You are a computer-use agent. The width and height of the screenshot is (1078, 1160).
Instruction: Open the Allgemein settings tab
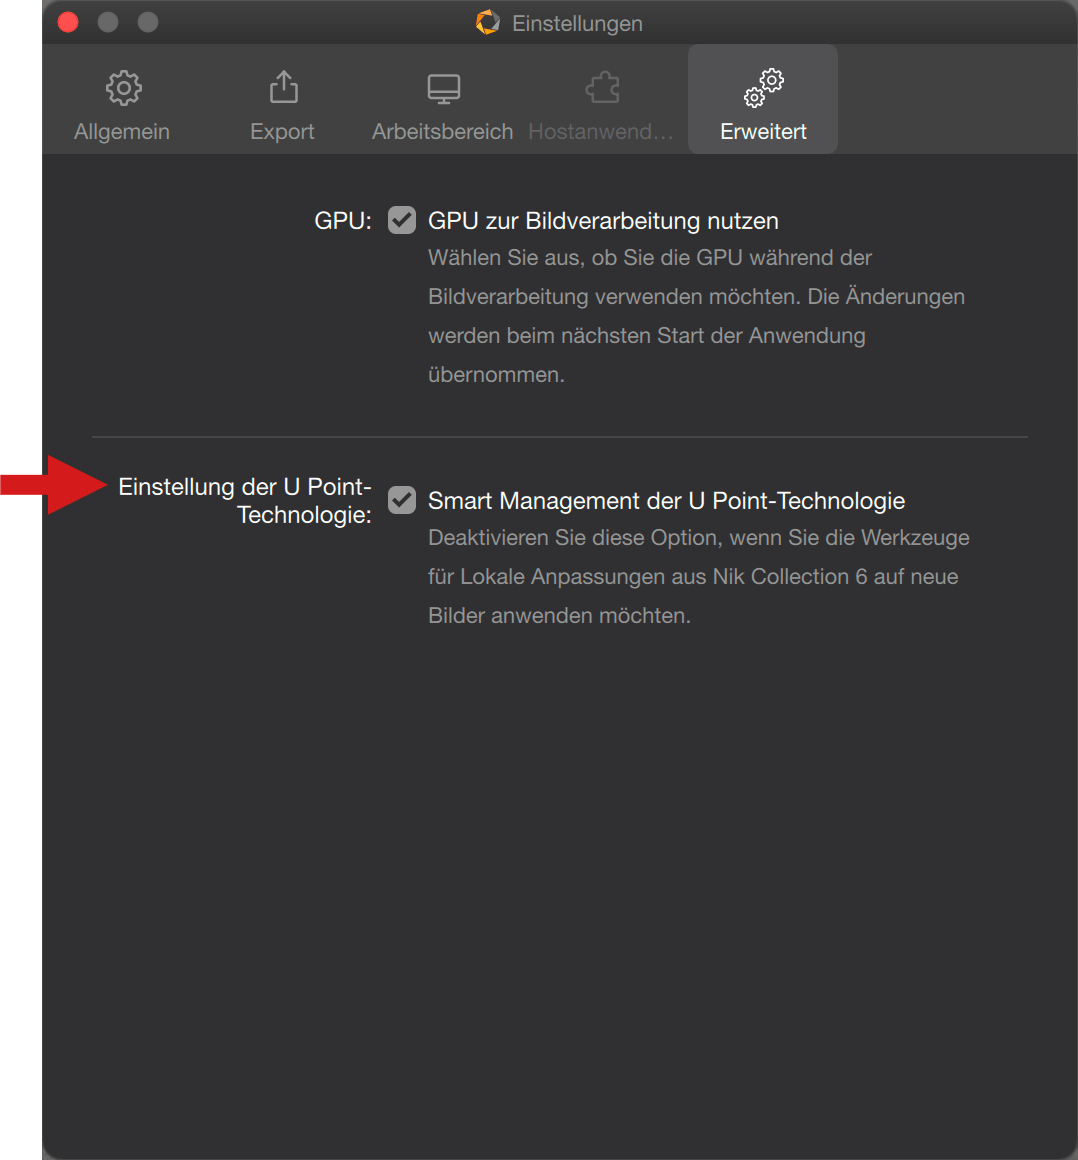tap(122, 105)
